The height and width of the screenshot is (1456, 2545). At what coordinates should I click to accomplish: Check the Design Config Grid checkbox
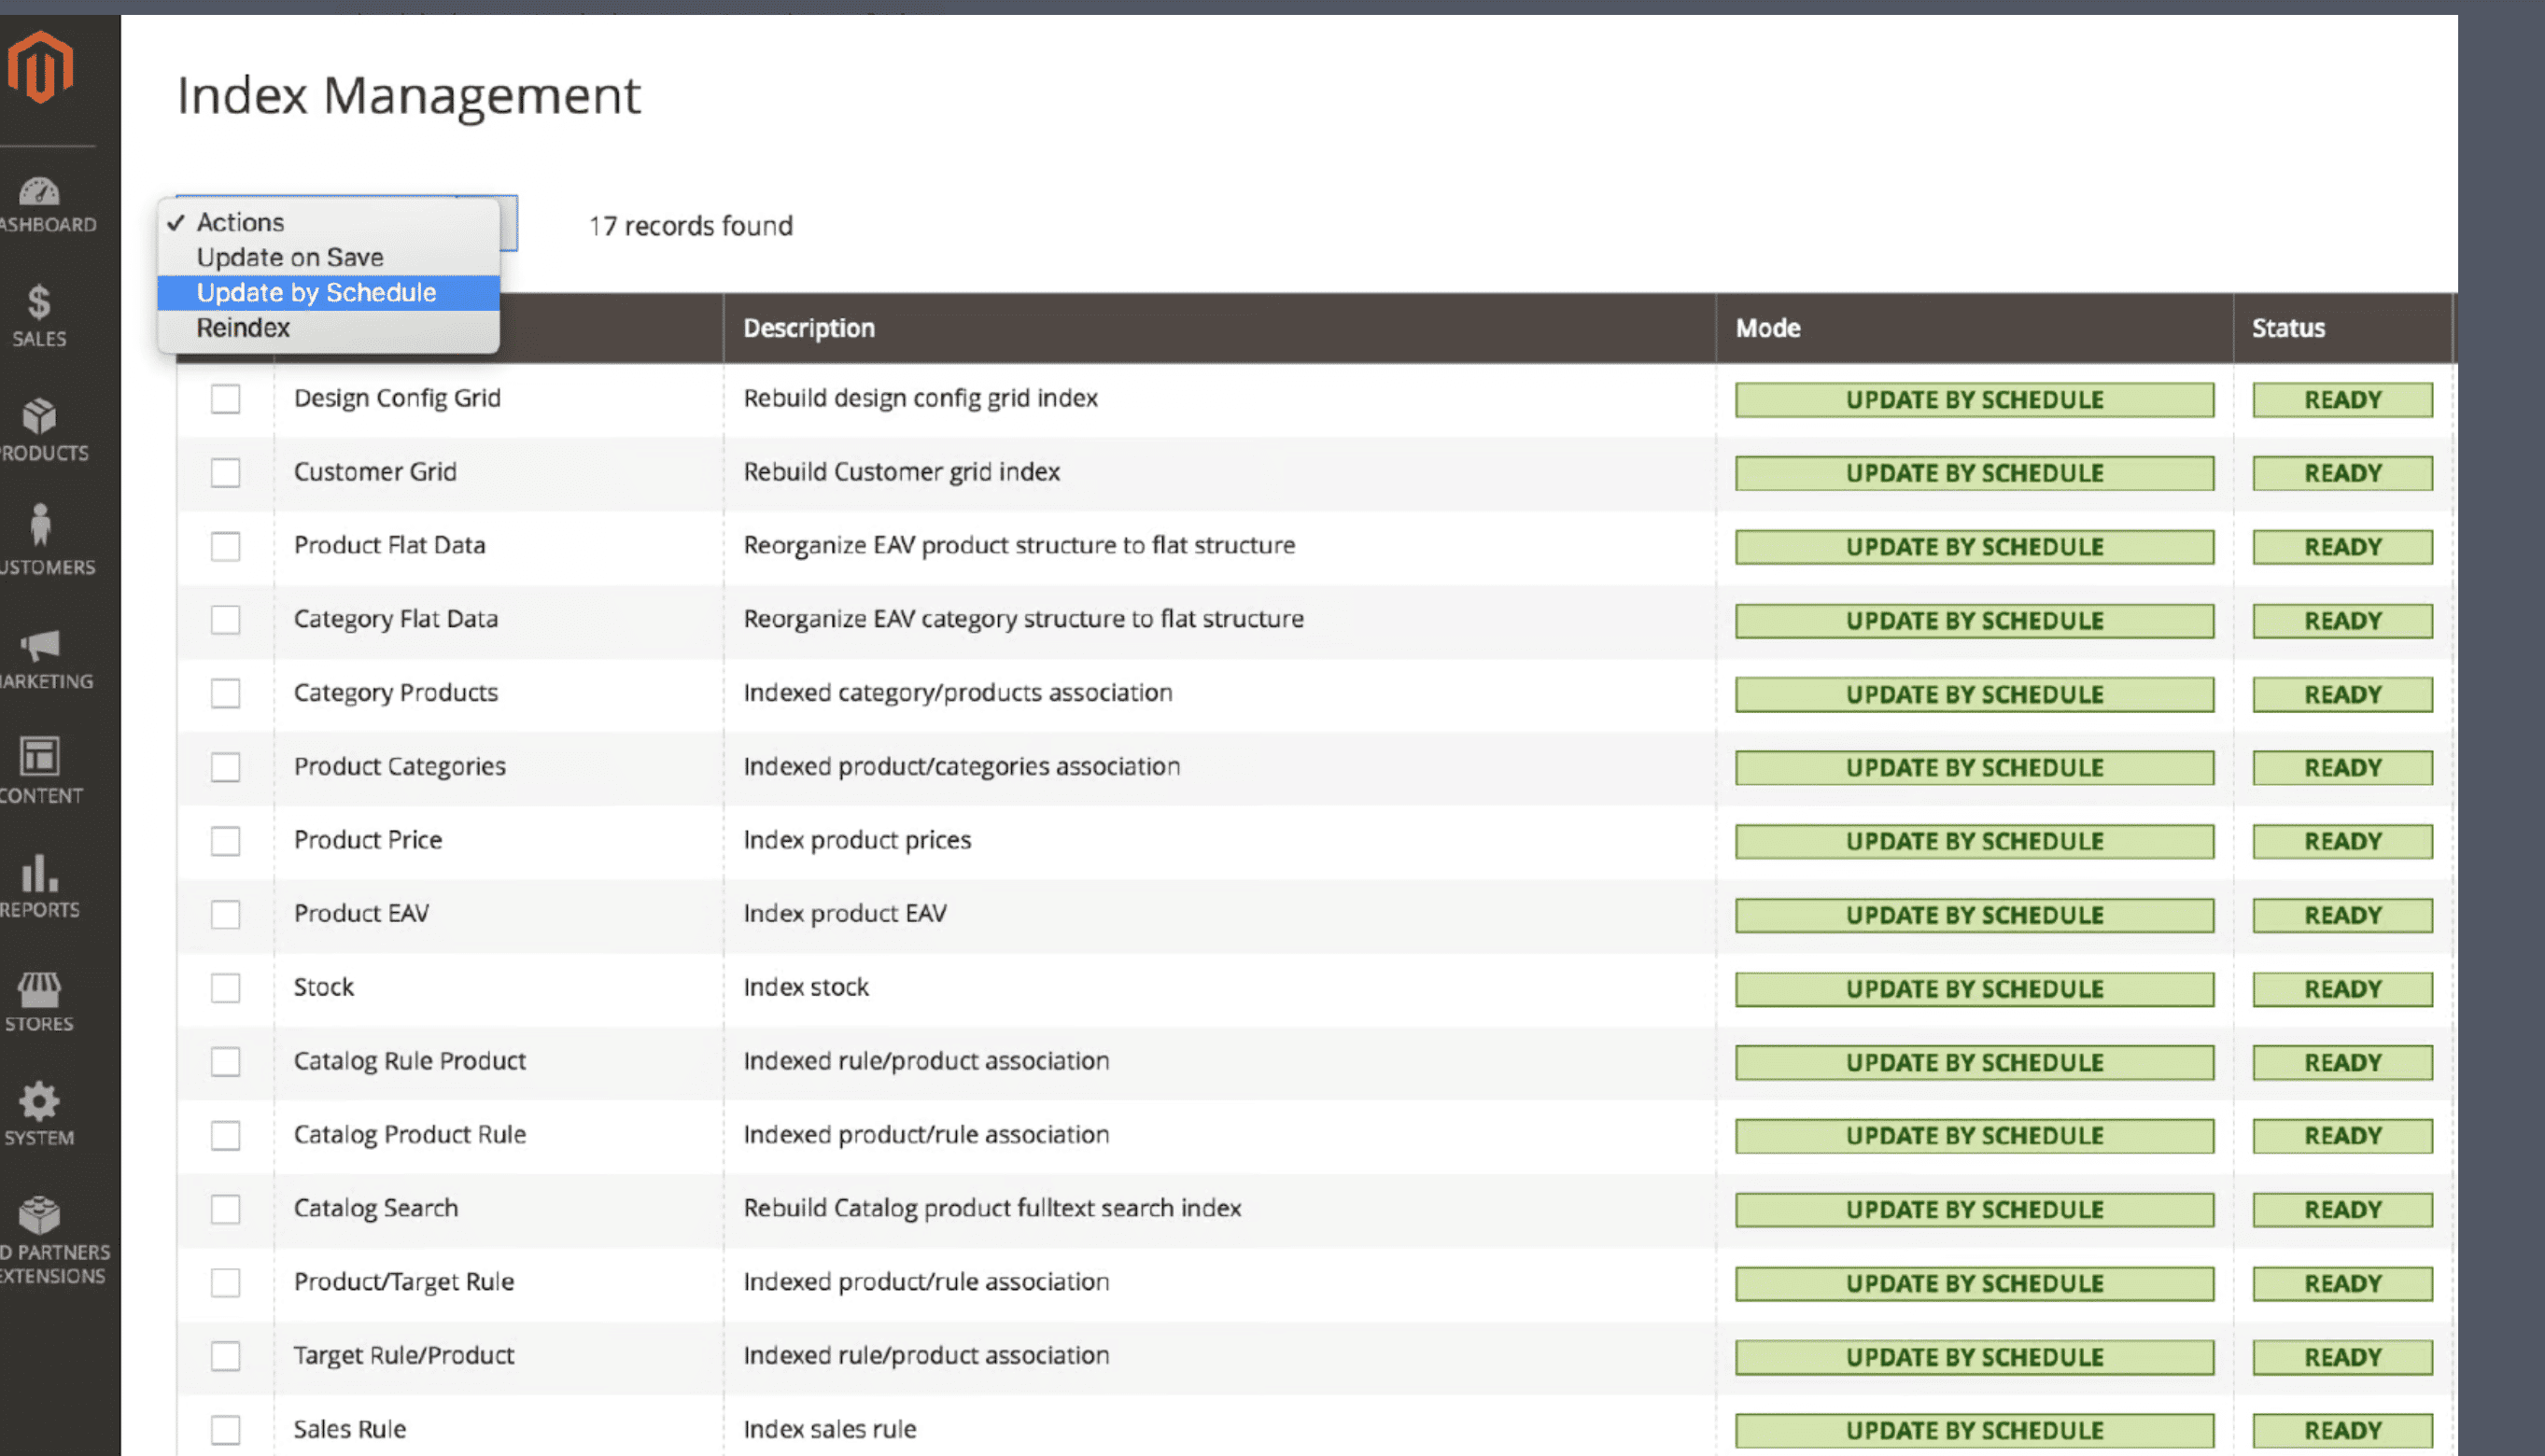click(x=226, y=399)
